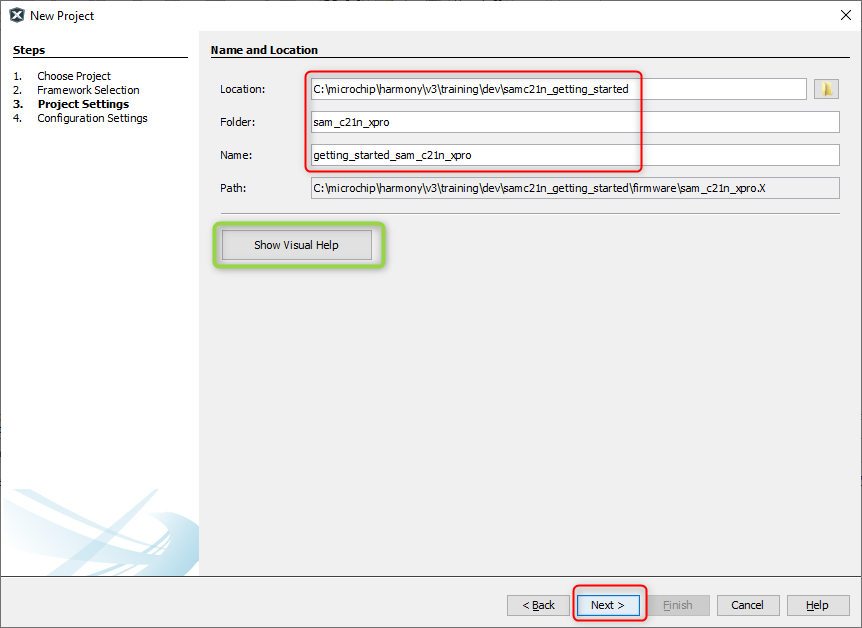Screen dimensions: 862x628
Task: Click the browse folder icon beside Location
Action: click(826, 89)
